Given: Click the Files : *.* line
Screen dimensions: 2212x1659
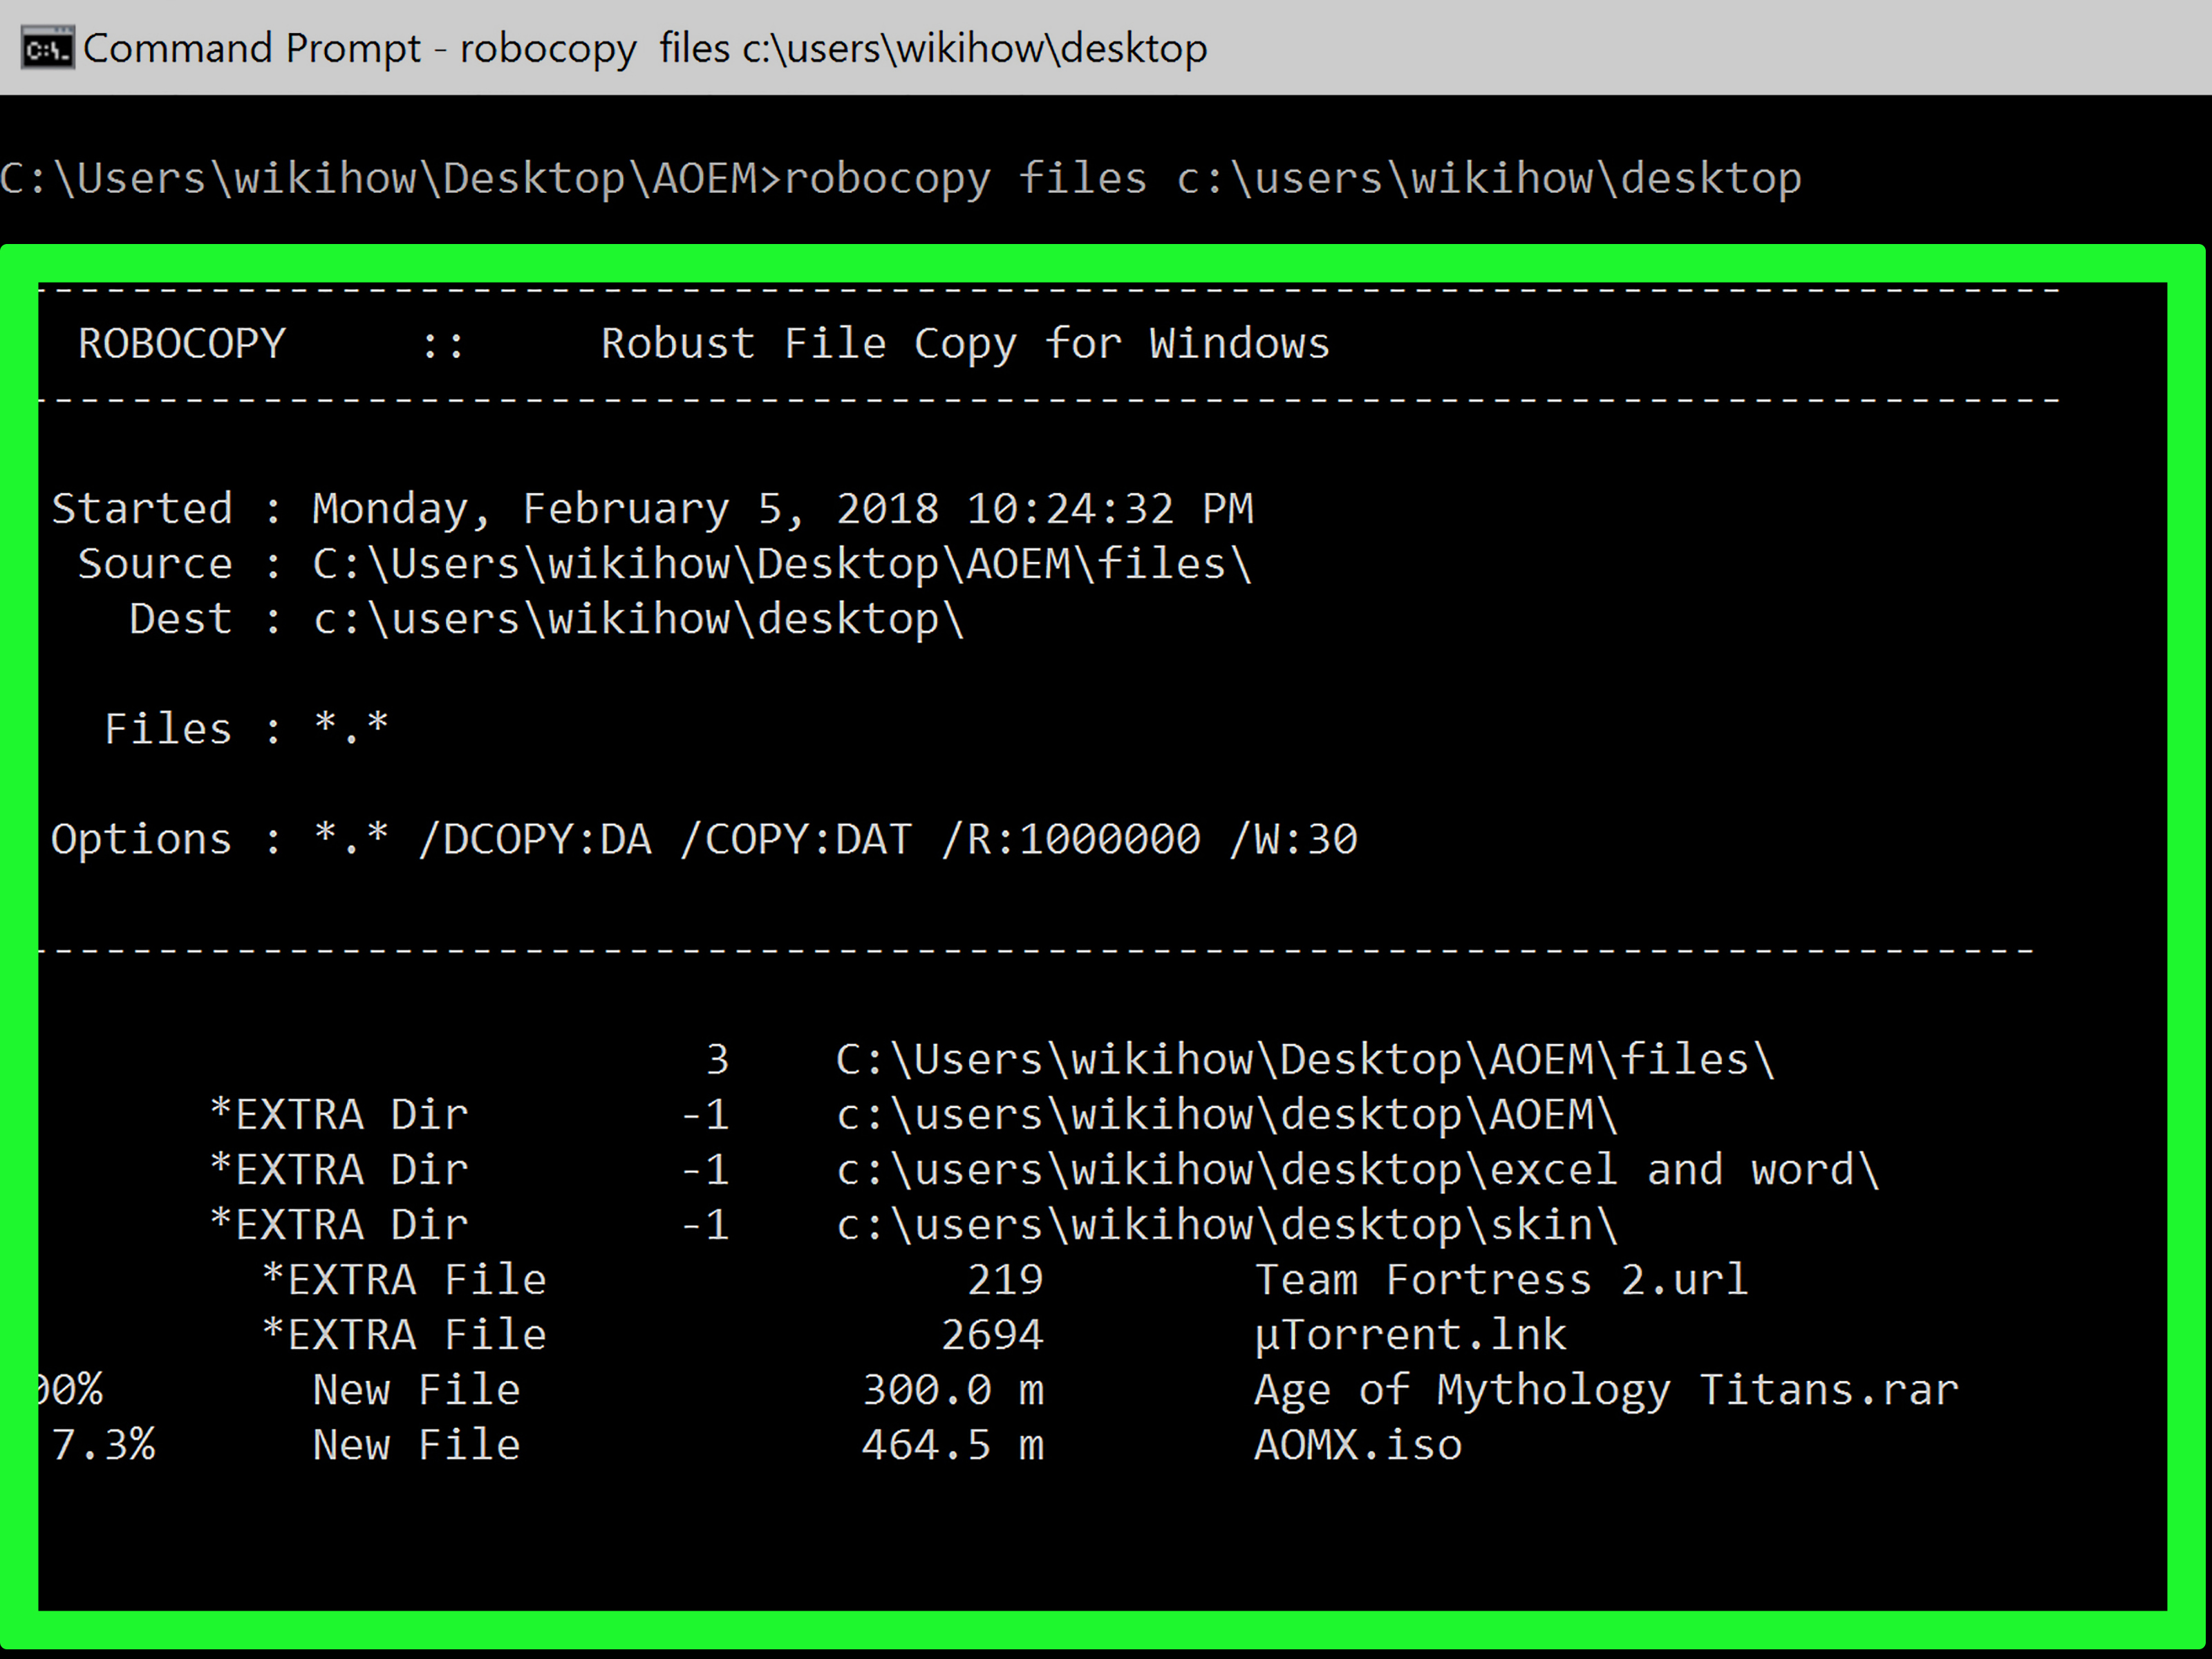Looking at the screenshot, I should coord(246,728).
